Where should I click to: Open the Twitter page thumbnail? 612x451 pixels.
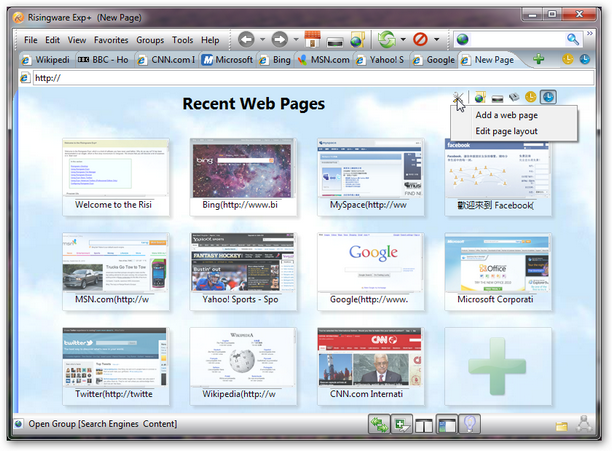[x=116, y=366]
